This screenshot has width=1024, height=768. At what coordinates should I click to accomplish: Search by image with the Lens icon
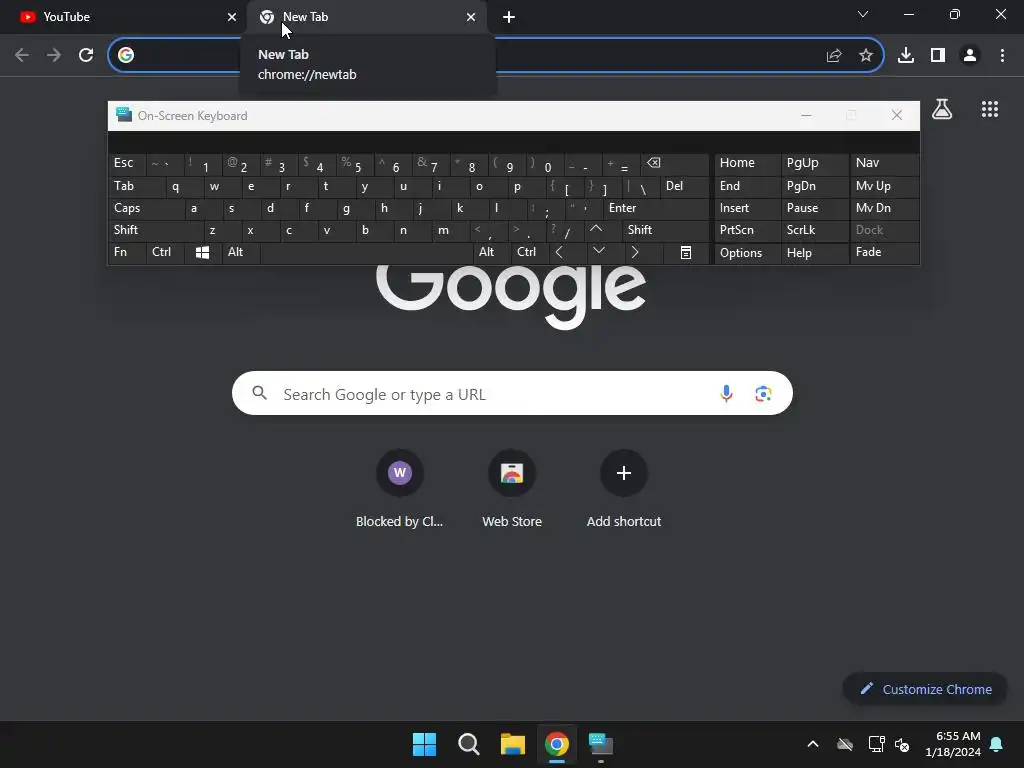(x=763, y=393)
